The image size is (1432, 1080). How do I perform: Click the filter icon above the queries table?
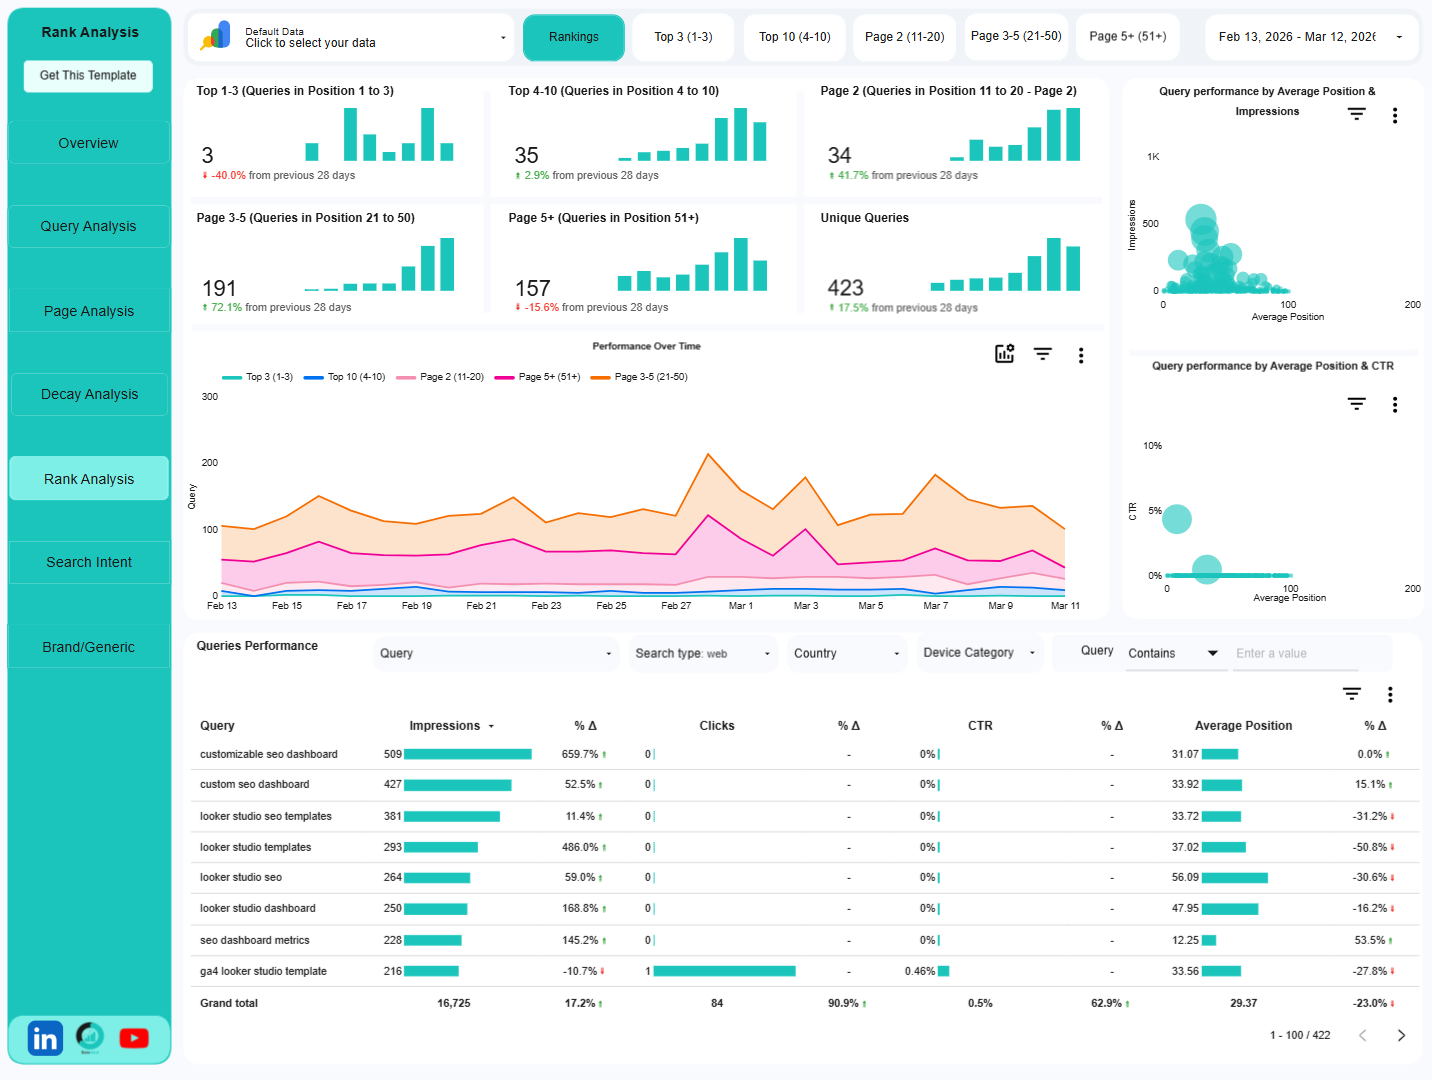tap(1351, 693)
